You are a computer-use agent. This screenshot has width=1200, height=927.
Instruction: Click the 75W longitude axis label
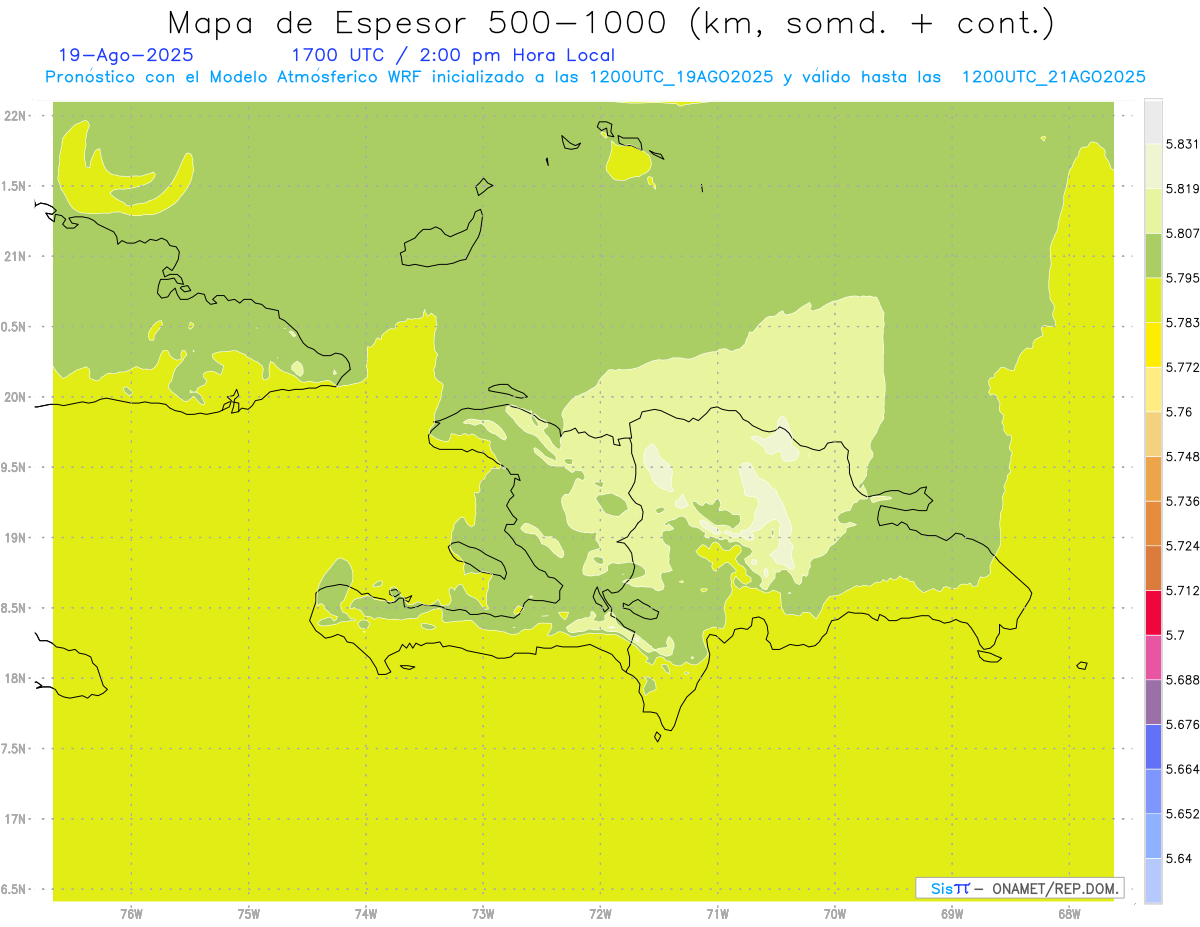click(248, 914)
